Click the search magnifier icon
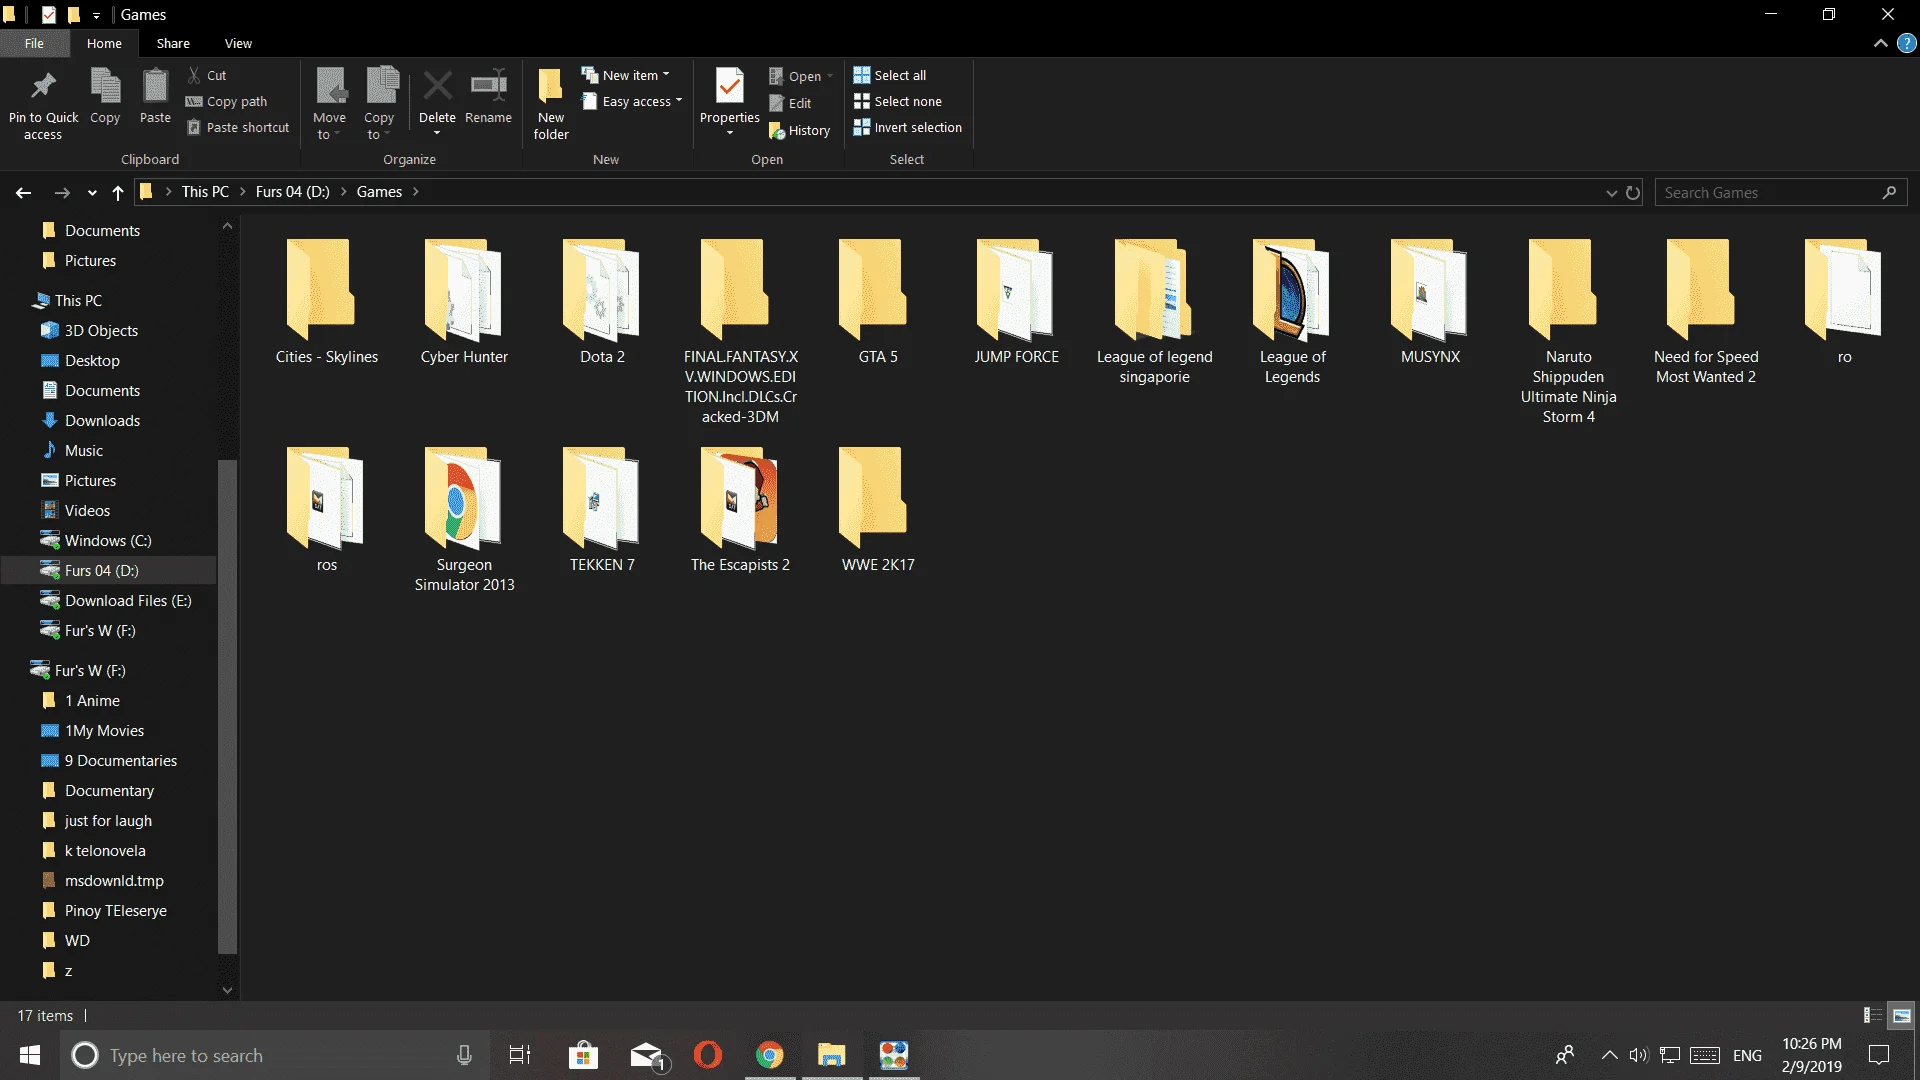Screen dimensions: 1920x1080 [x=1889, y=192]
